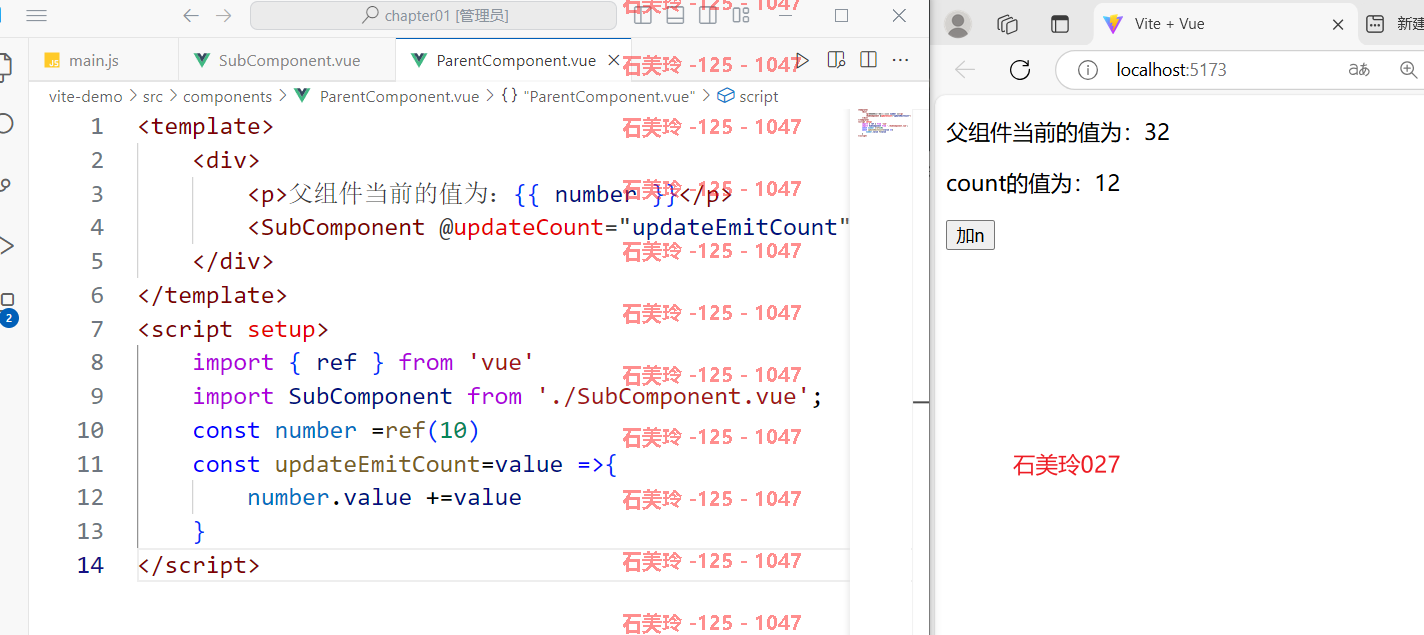The image size is (1424, 635).
Task: Click script symbol breadcrumb
Action: [748, 96]
